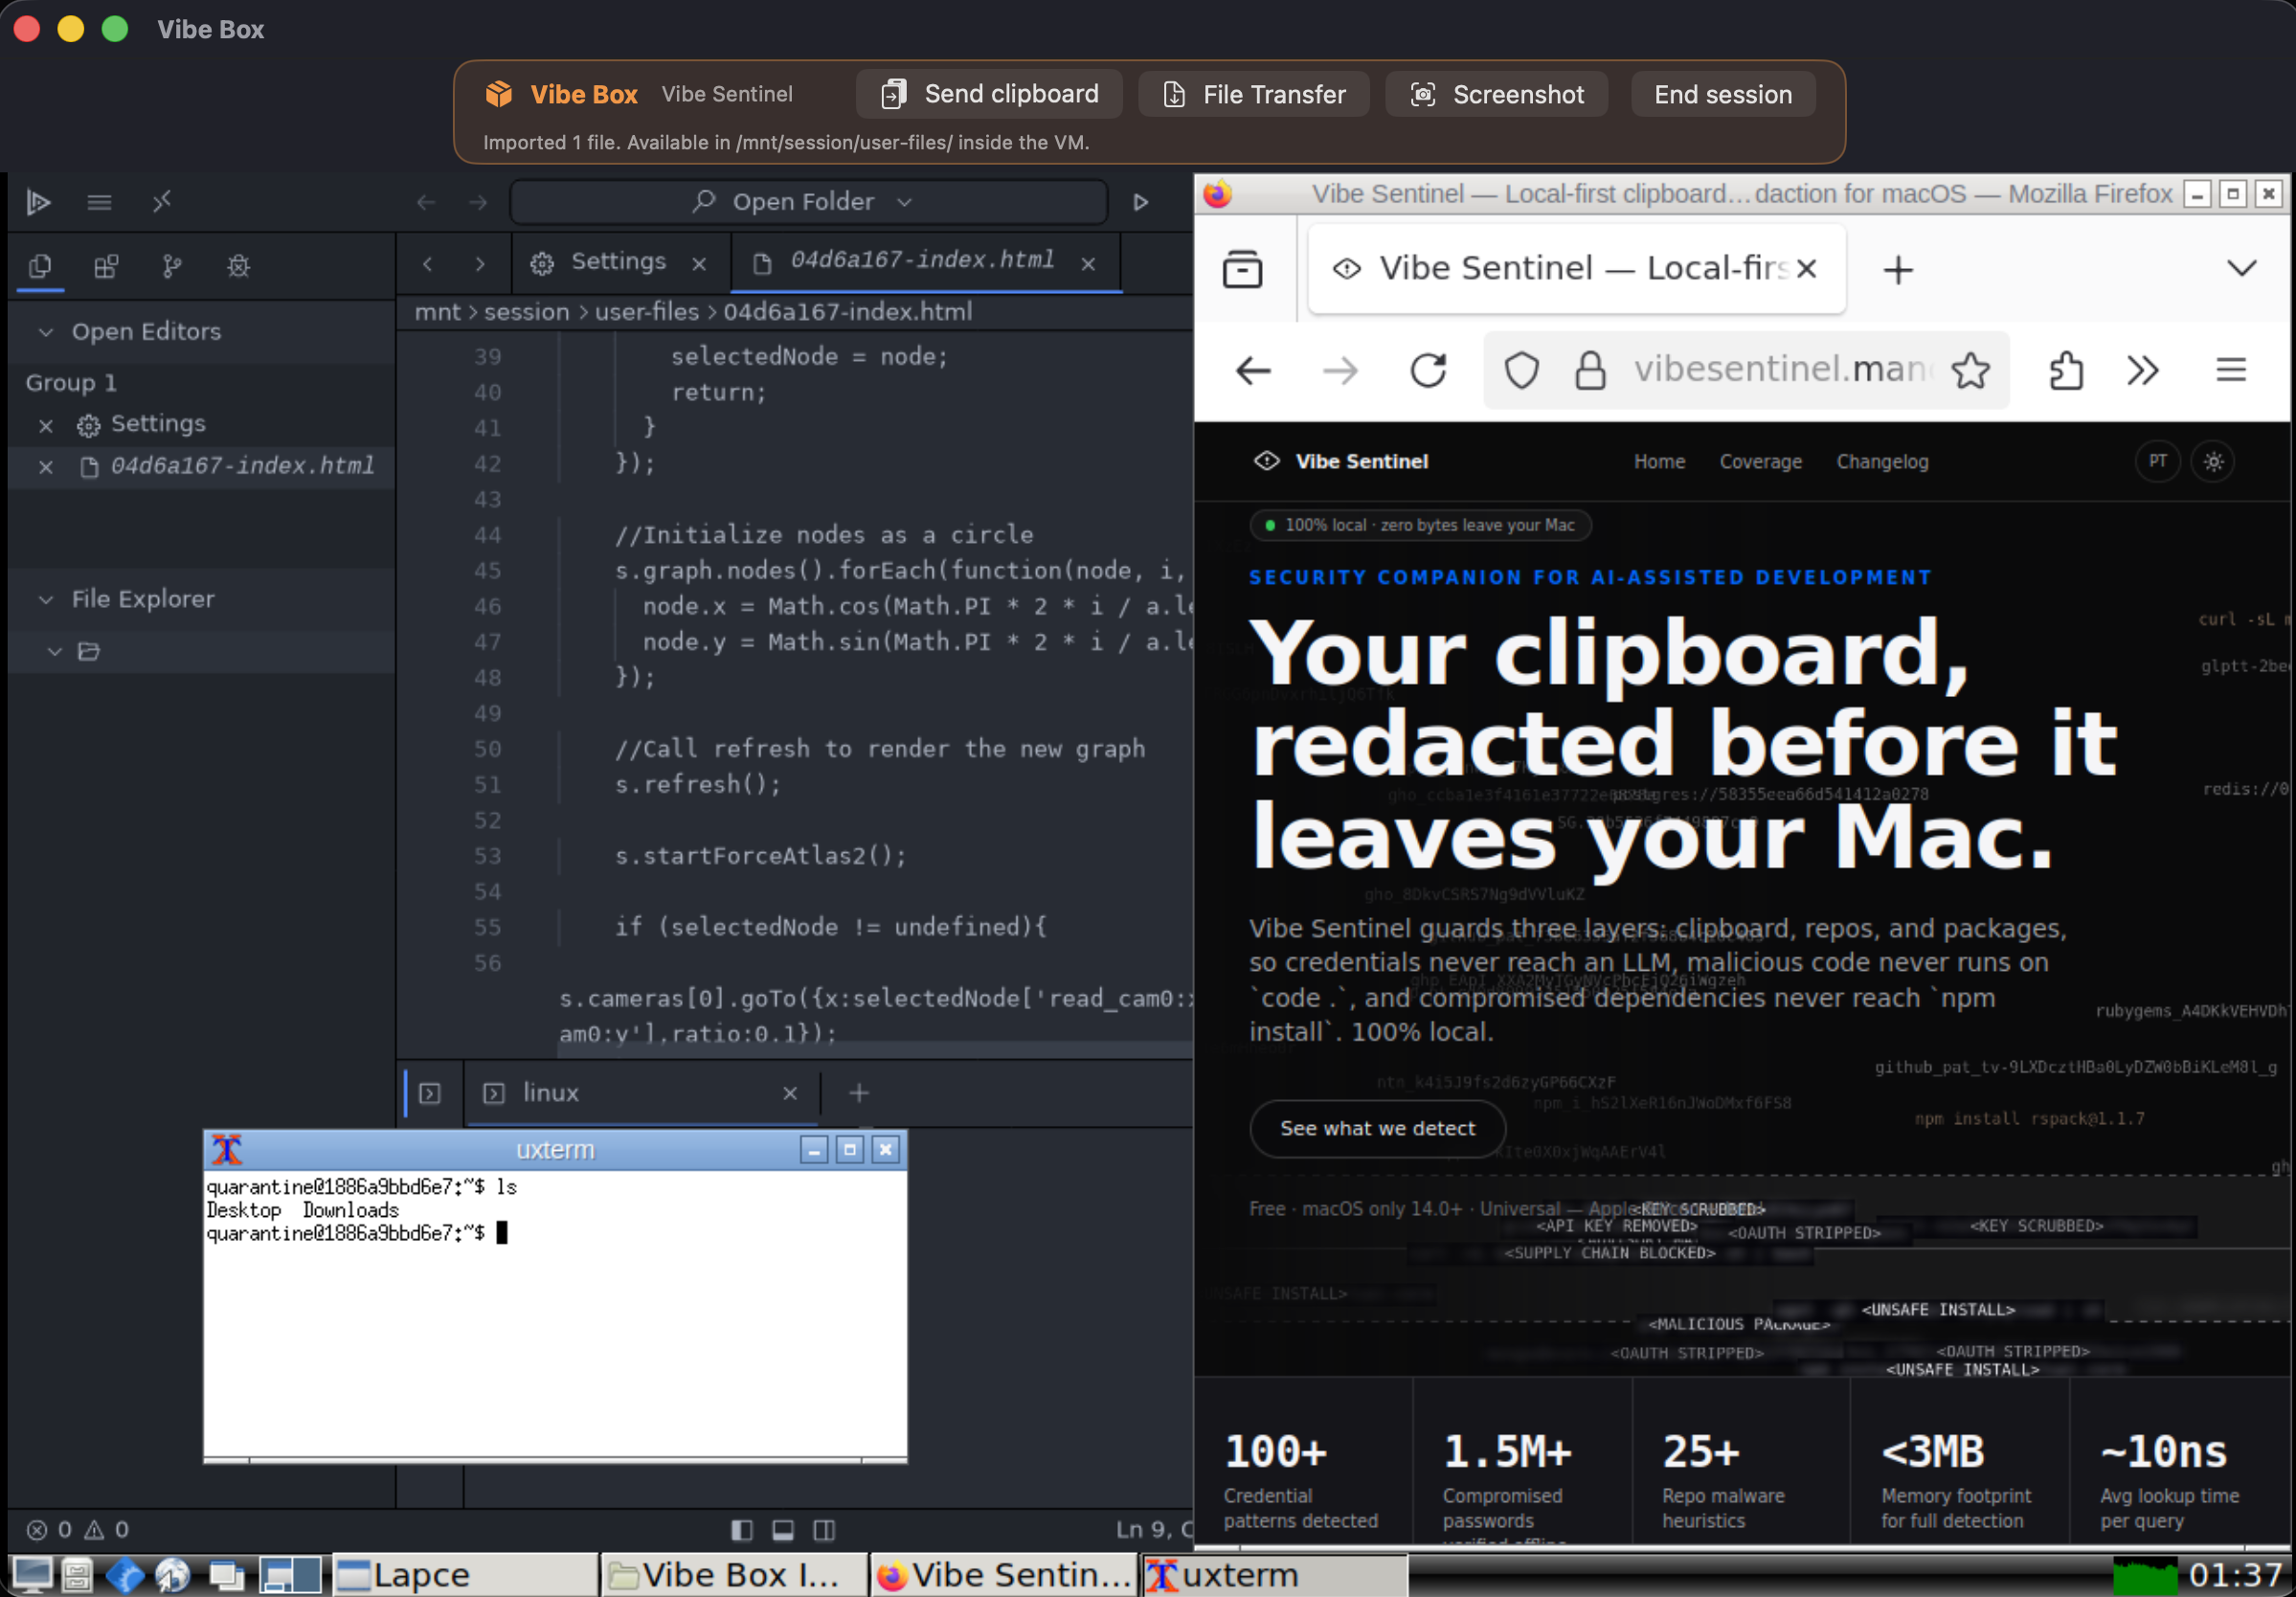Screen dimensions: 2296x1597
Task: Close the 04d6a167-index.html editor tab
Action: click(1088, 264)
